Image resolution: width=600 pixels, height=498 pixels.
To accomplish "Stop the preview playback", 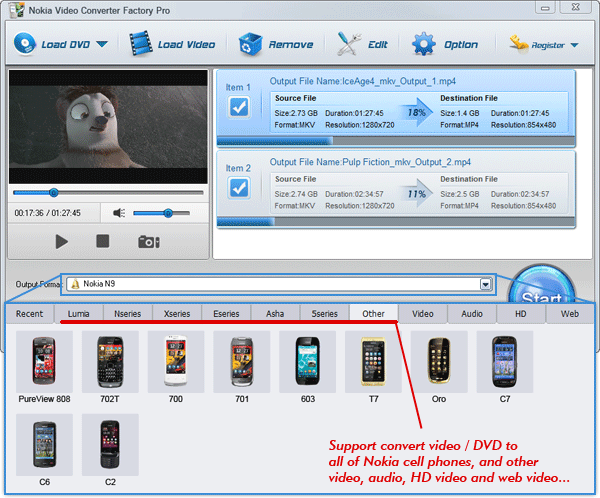I will click(103, 241).
